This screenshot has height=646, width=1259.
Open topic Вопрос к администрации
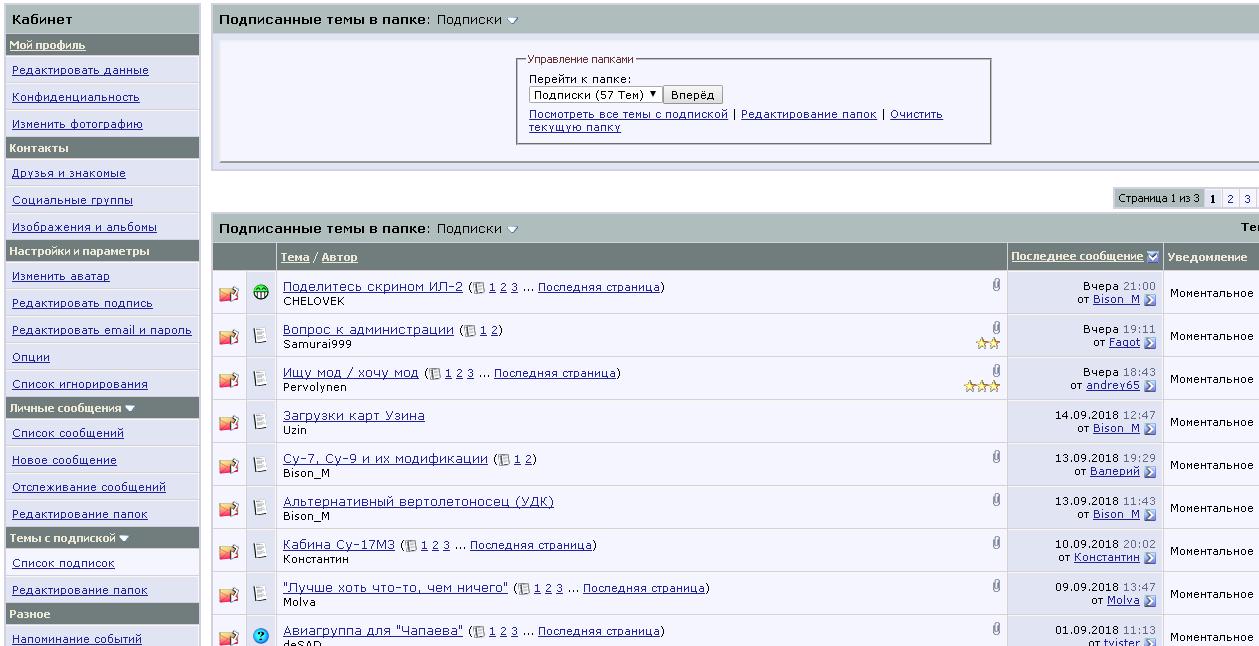tap(368, 330)
